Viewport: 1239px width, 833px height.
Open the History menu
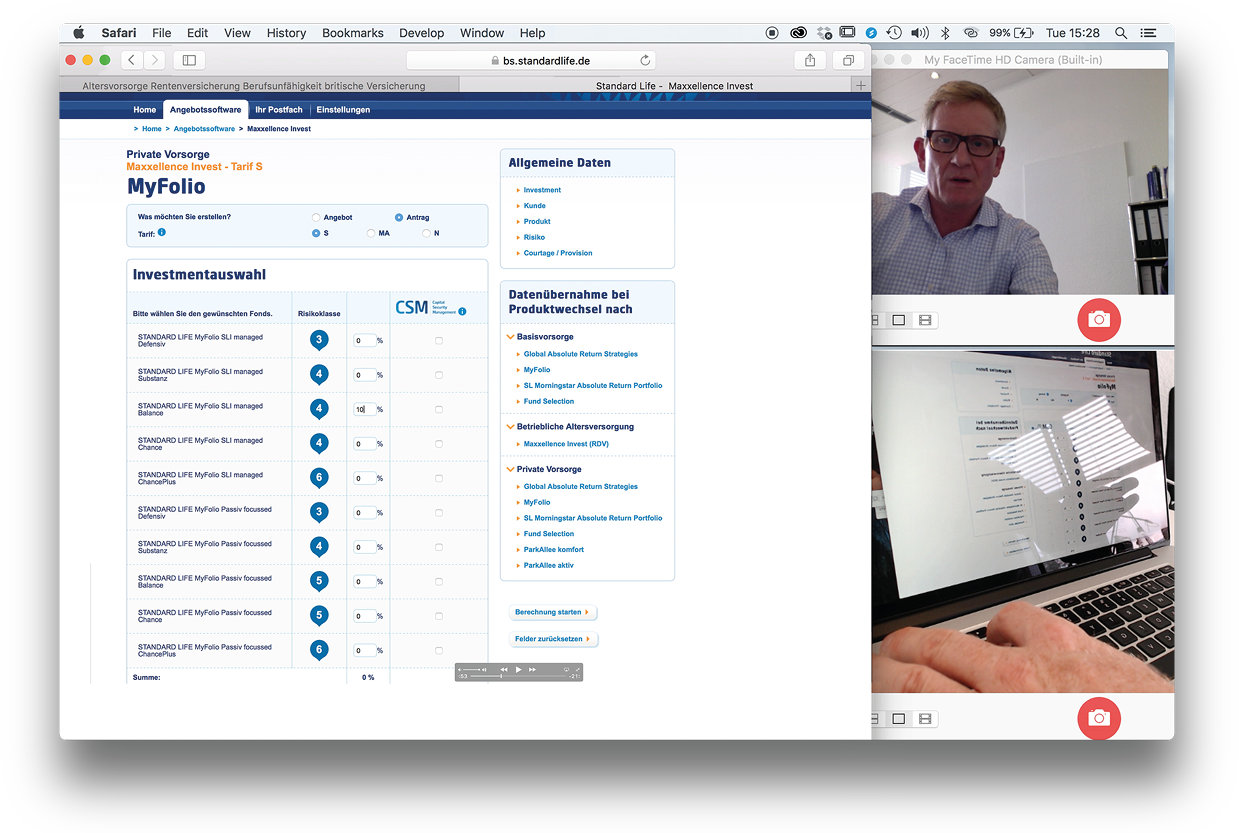[x=286, y=33]
